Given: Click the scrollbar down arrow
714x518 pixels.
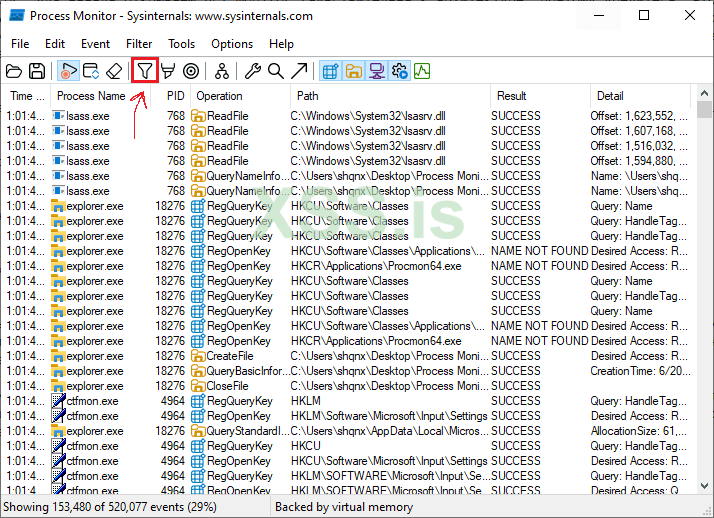Looking at the screenshot, I should 704,486.
